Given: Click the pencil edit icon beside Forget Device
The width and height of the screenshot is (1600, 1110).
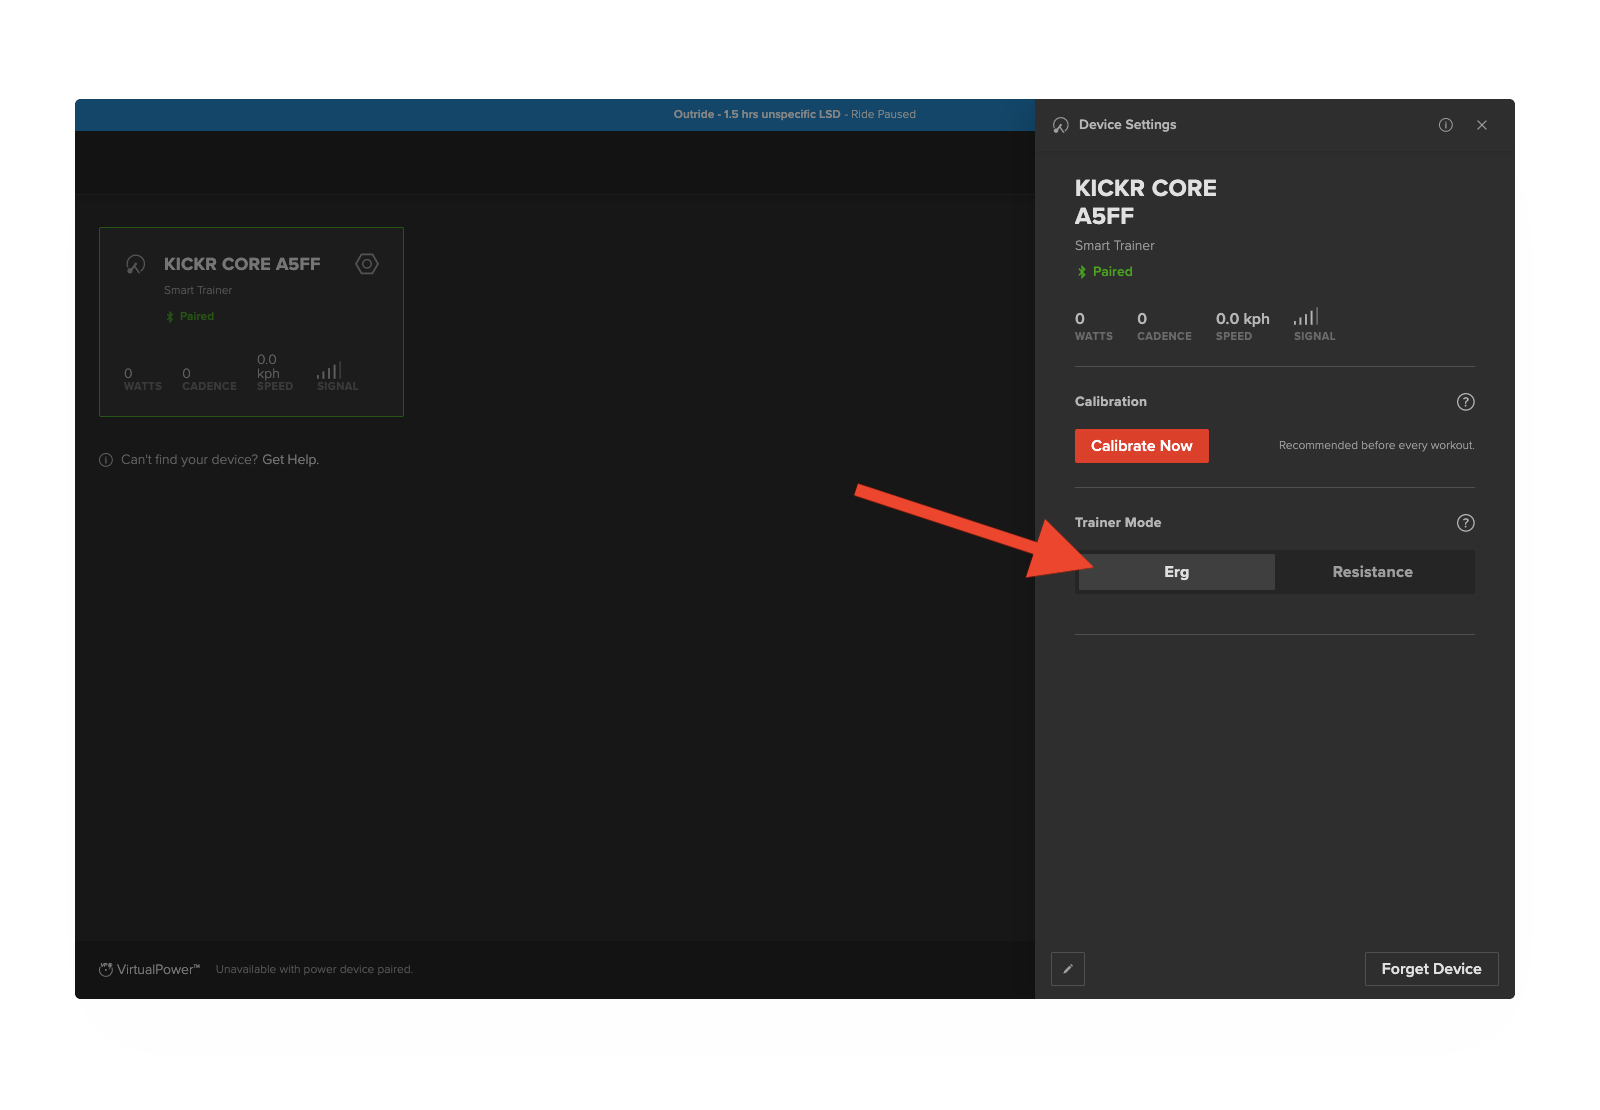Looking at the screenshot, I should coord(1068,969).
